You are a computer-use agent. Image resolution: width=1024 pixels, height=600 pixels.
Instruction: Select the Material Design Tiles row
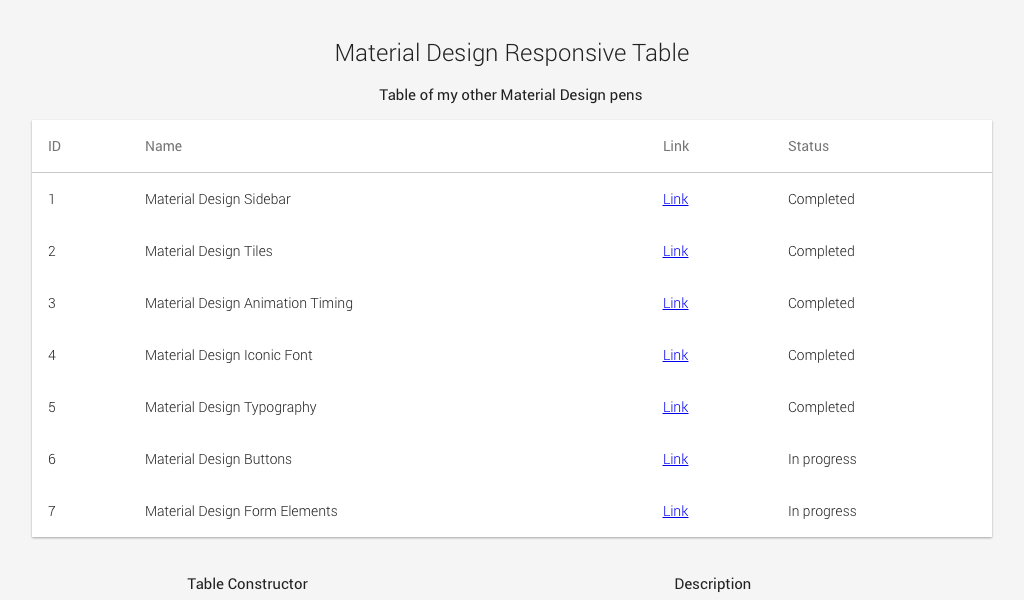tap(300, 251)
